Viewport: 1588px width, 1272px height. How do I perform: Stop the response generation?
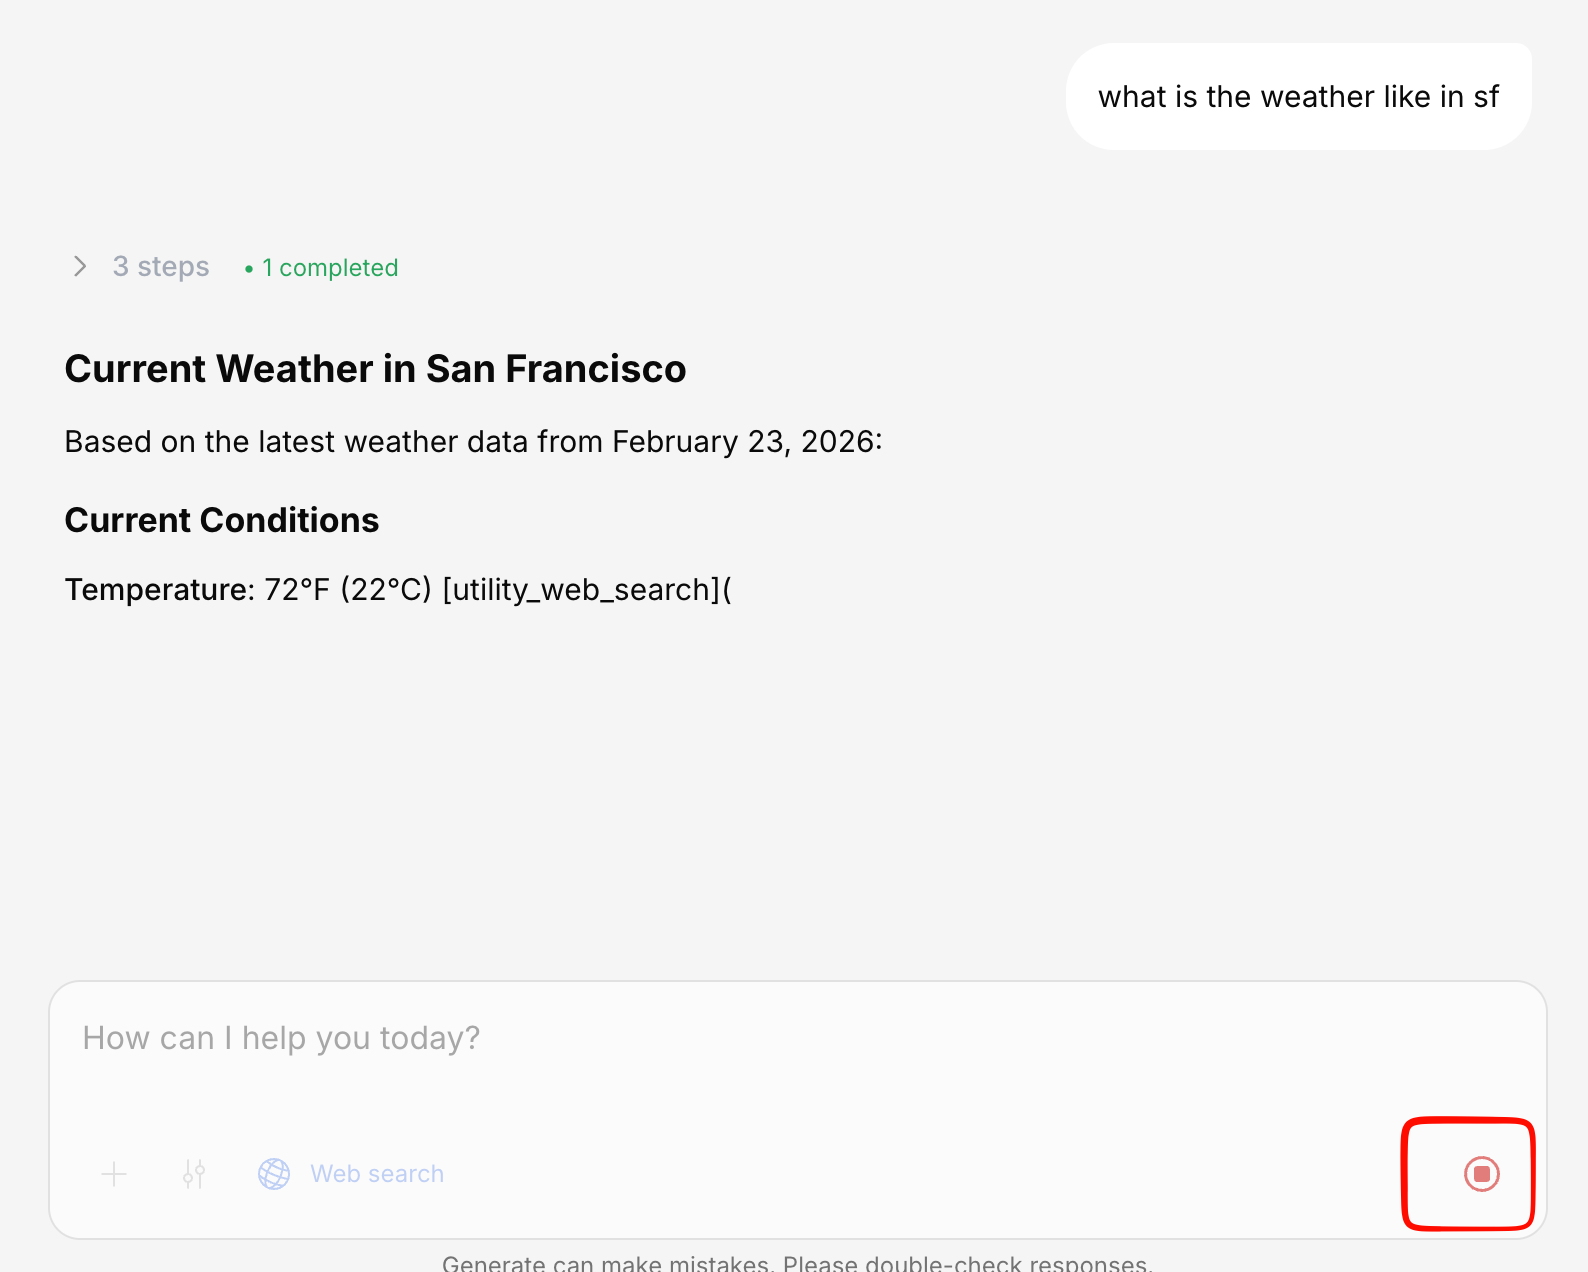click(1481, 1173)
